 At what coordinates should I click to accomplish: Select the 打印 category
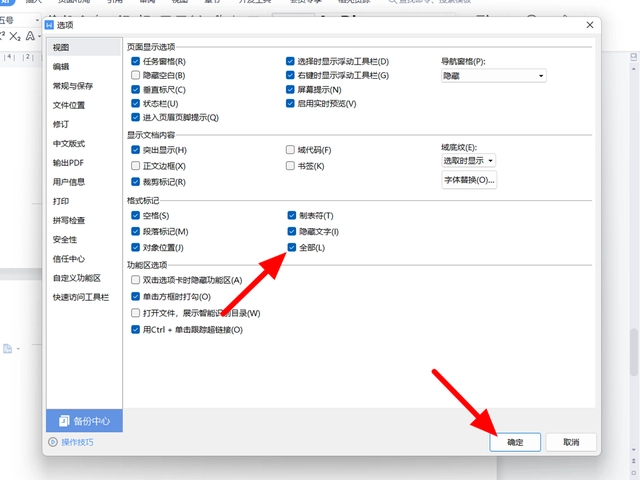click(x=84, y=201)
